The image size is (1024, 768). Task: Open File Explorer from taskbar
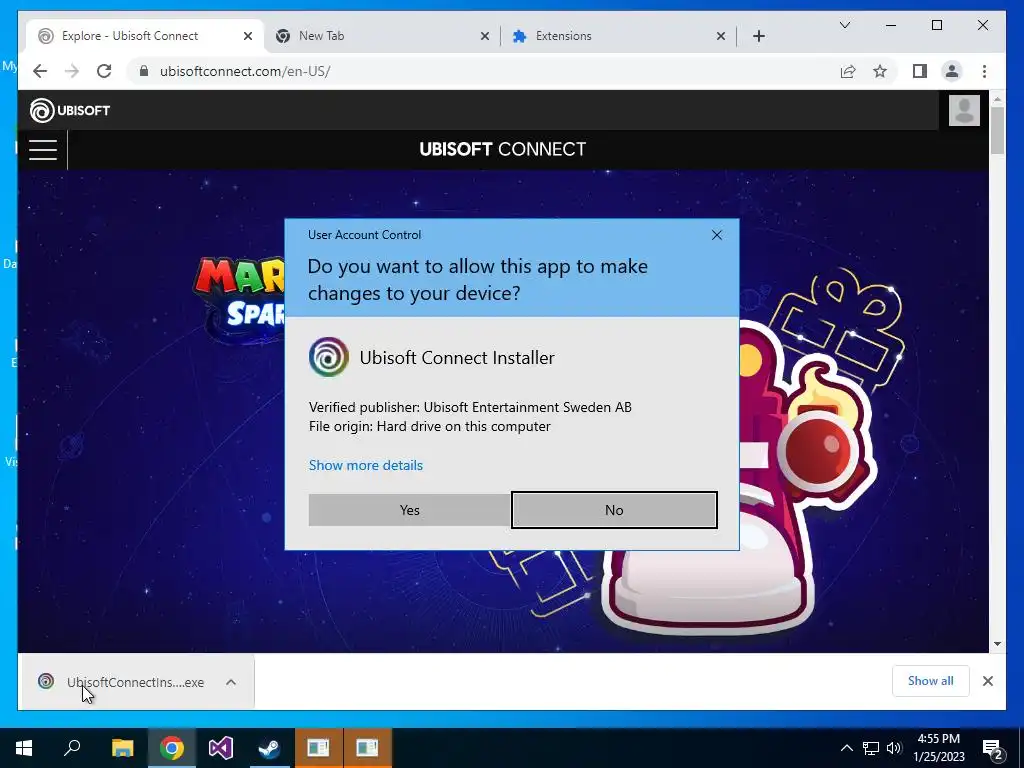pos(122,748)
